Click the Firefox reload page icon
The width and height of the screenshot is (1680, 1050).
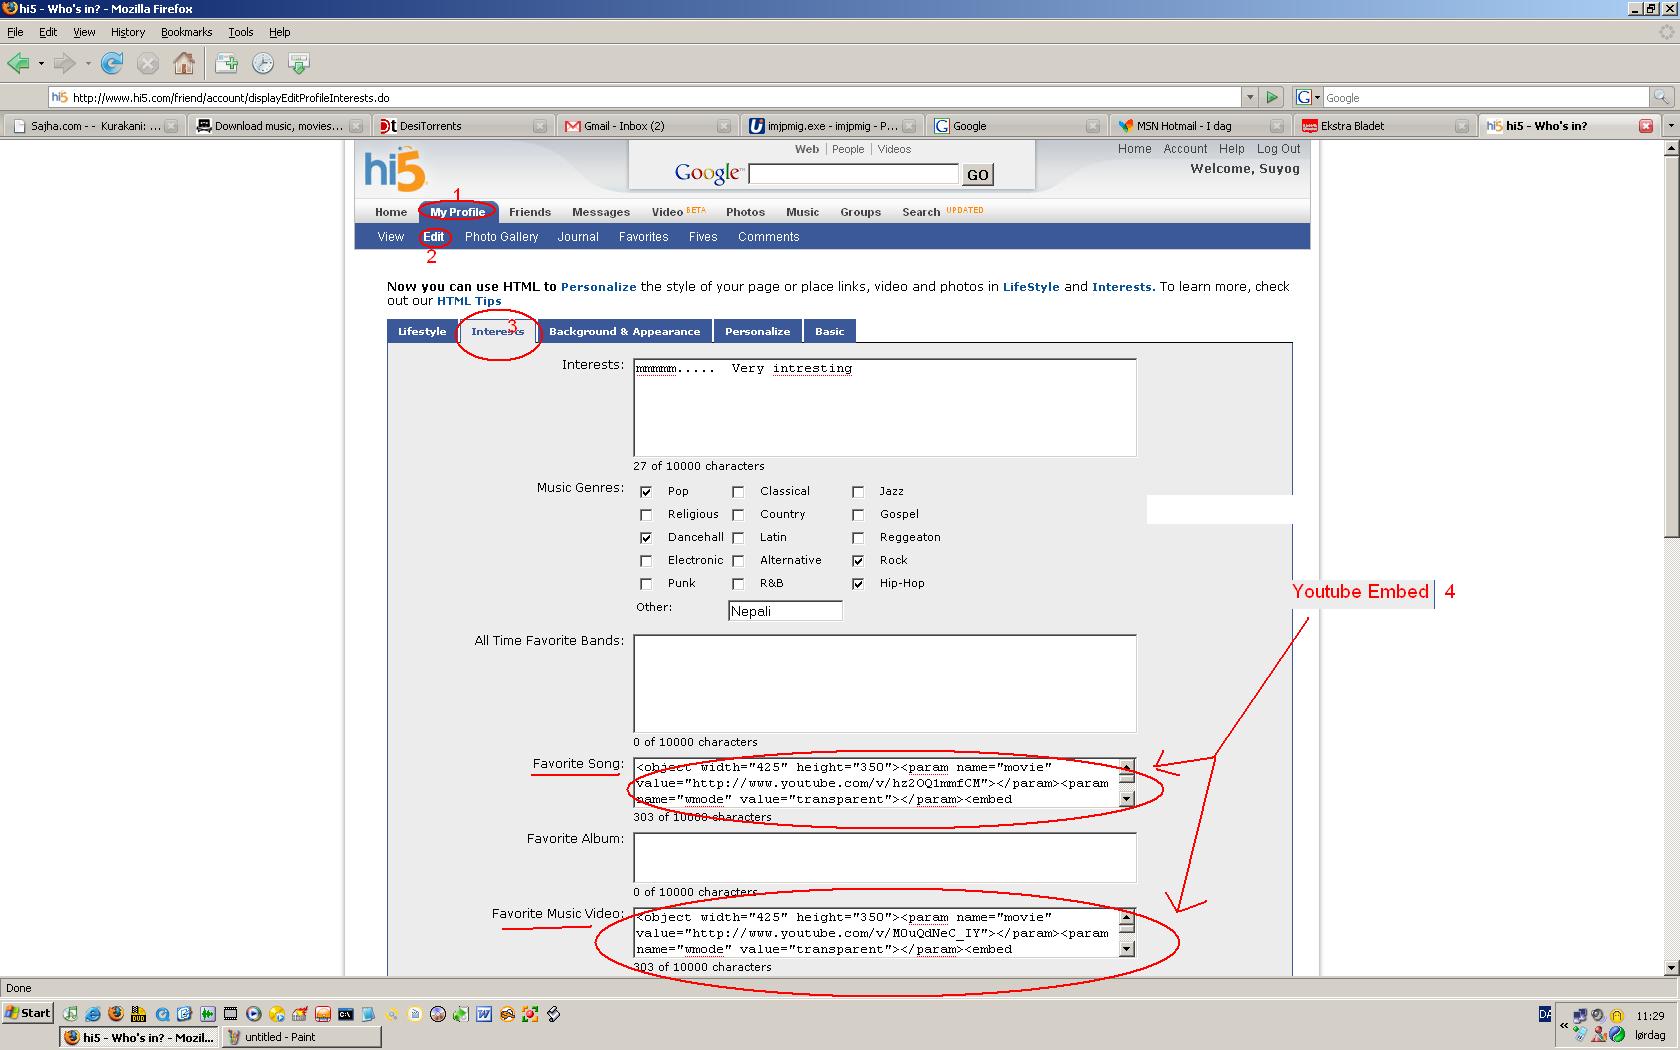click(112, 64)
